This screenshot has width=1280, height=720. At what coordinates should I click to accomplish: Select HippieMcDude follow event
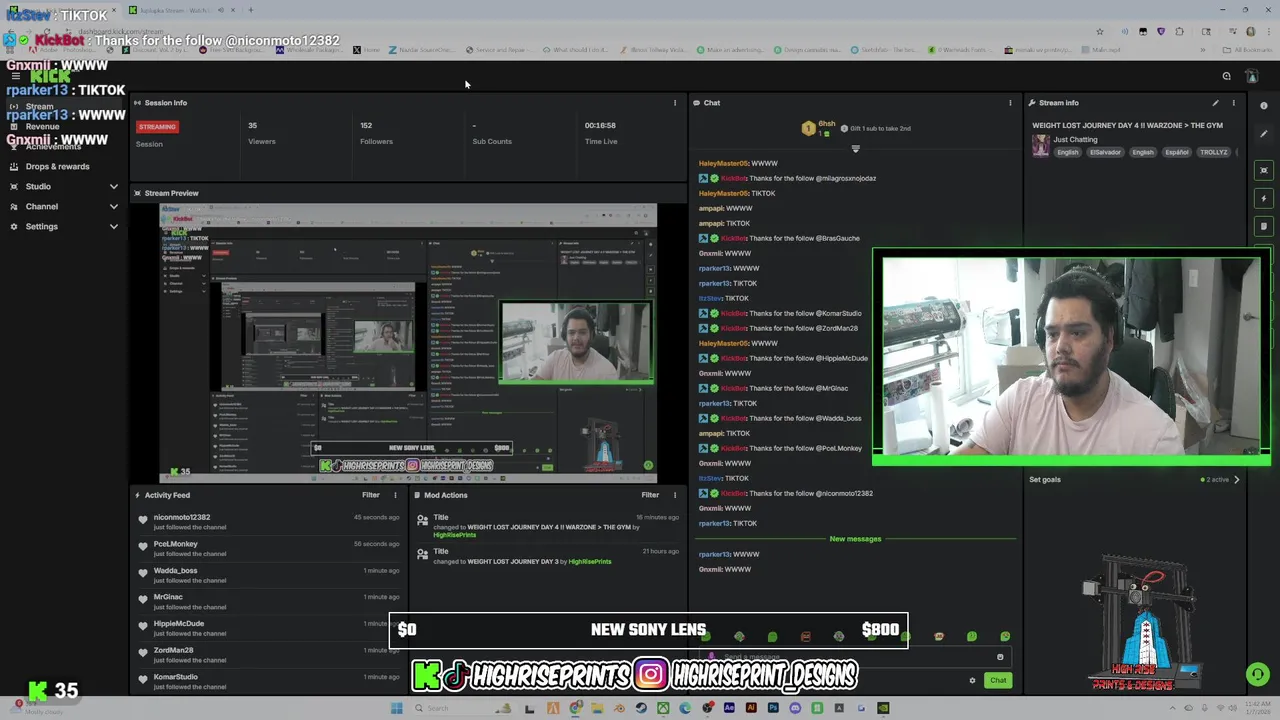click(x=270, y=628)
